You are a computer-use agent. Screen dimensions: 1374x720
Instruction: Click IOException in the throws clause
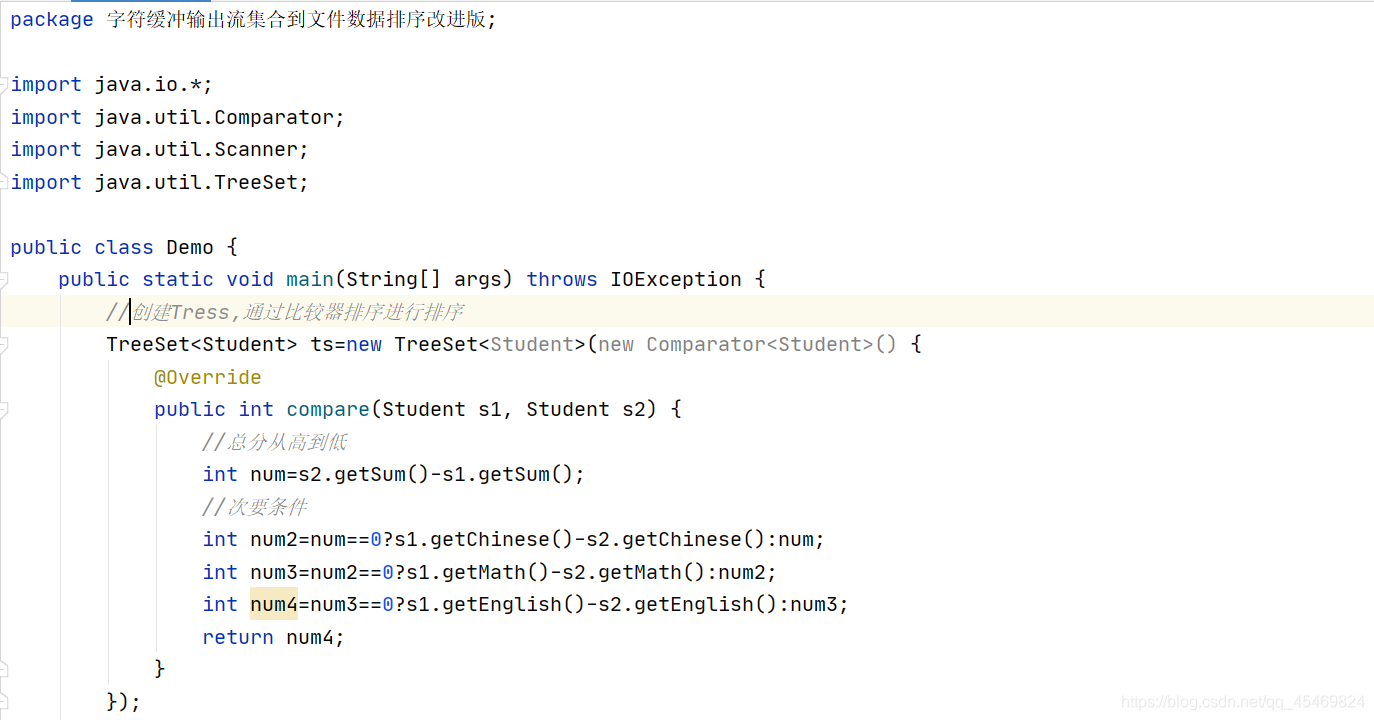(676, 280)
